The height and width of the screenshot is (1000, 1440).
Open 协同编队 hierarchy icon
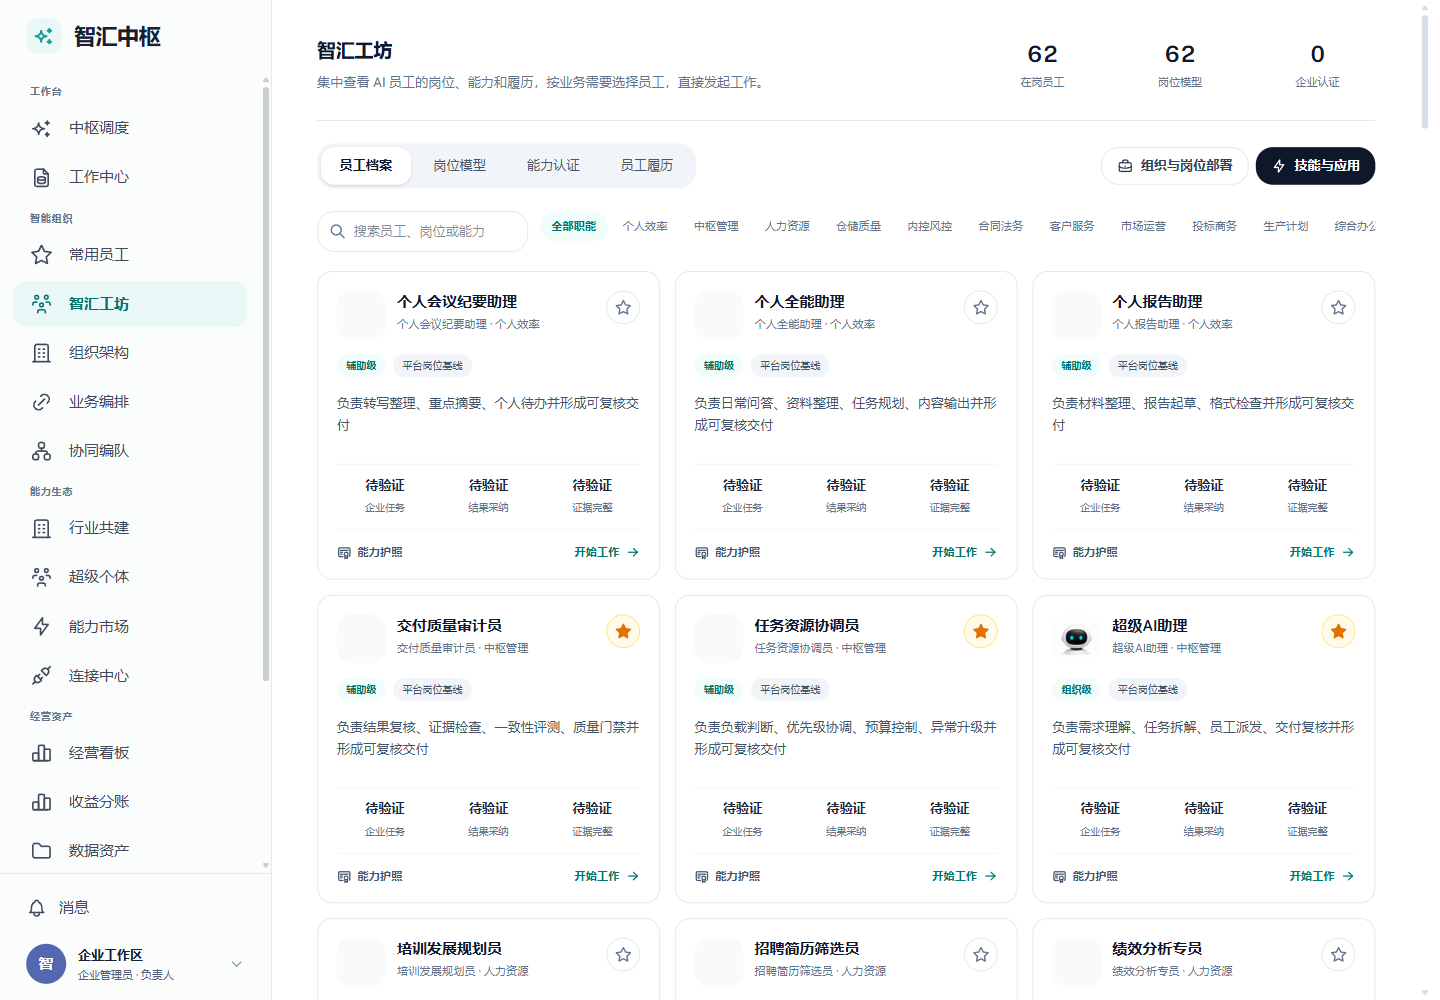[41, 451]
